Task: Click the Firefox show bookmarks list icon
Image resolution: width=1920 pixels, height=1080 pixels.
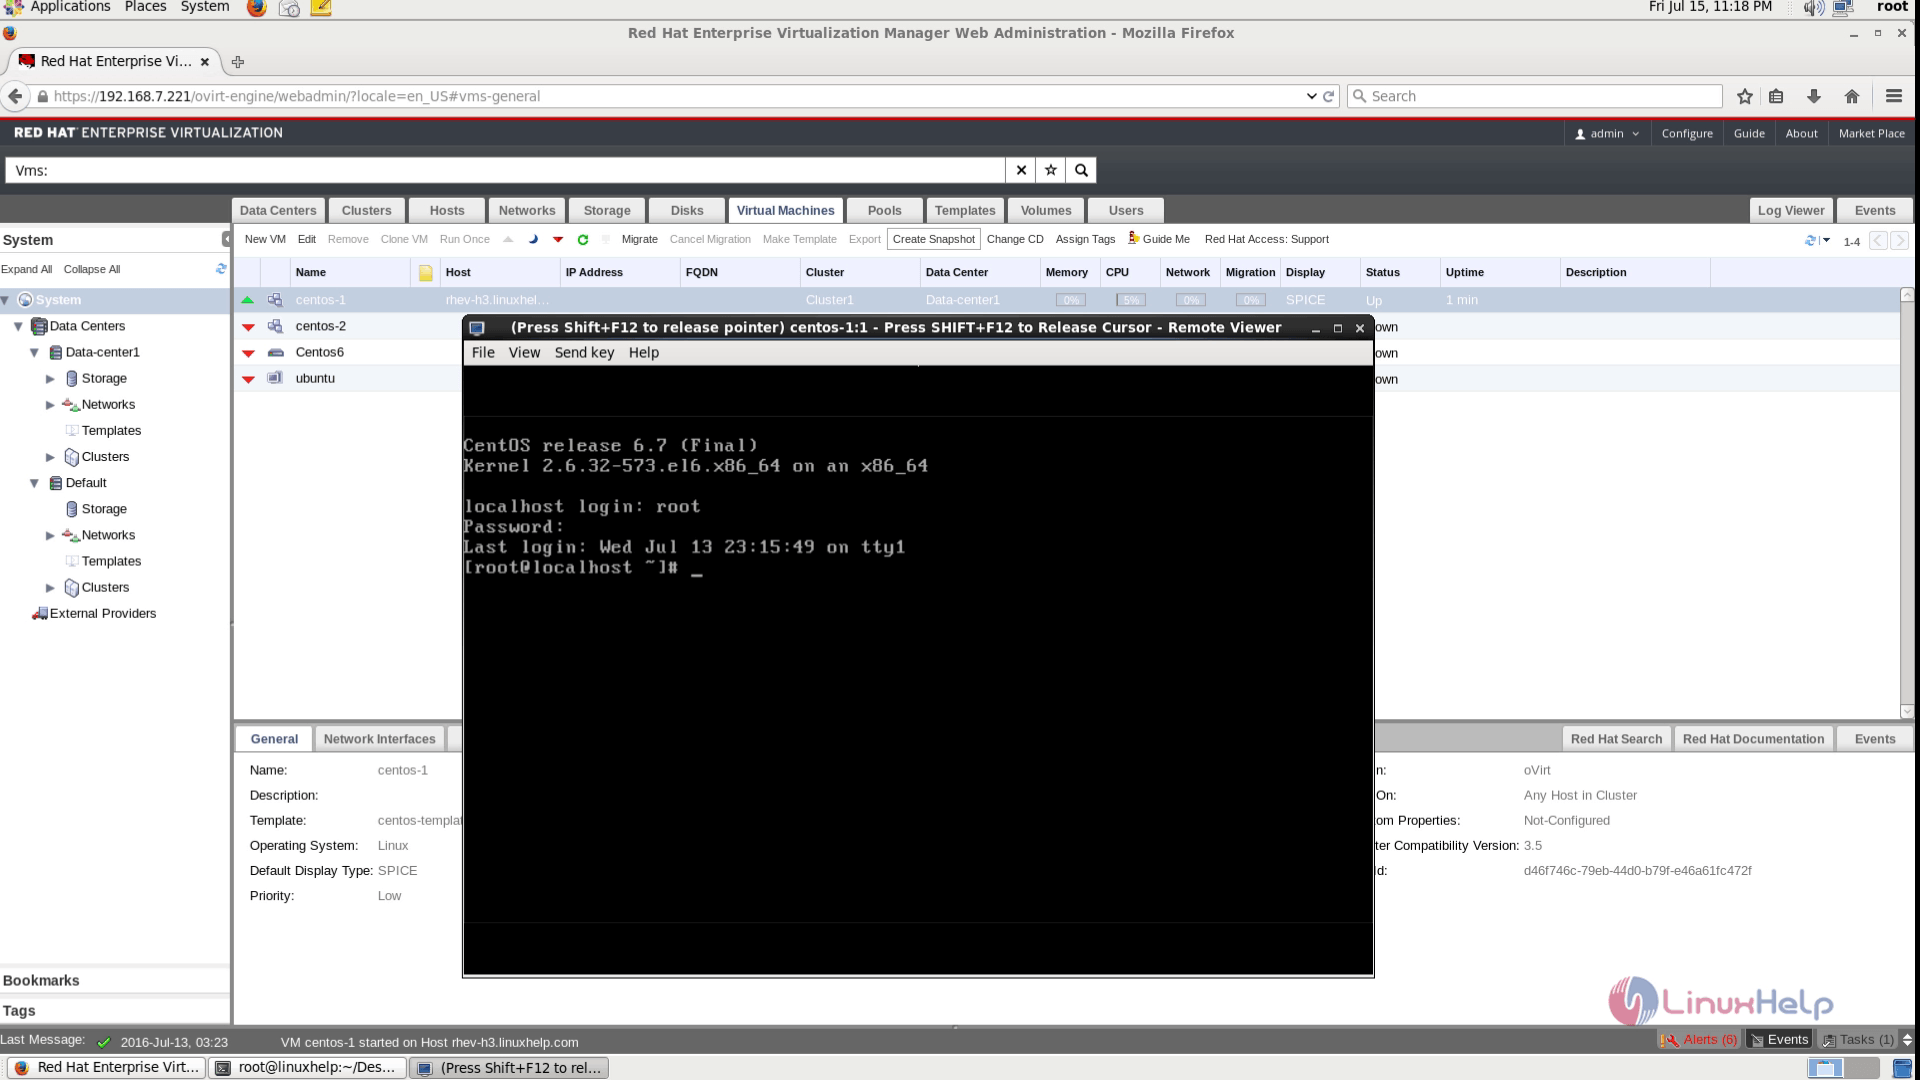Action: click(1776, 96)
